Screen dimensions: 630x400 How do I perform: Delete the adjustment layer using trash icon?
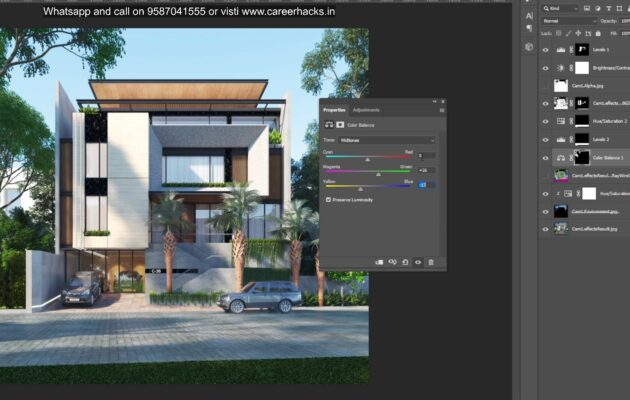[x=431, y=262]
